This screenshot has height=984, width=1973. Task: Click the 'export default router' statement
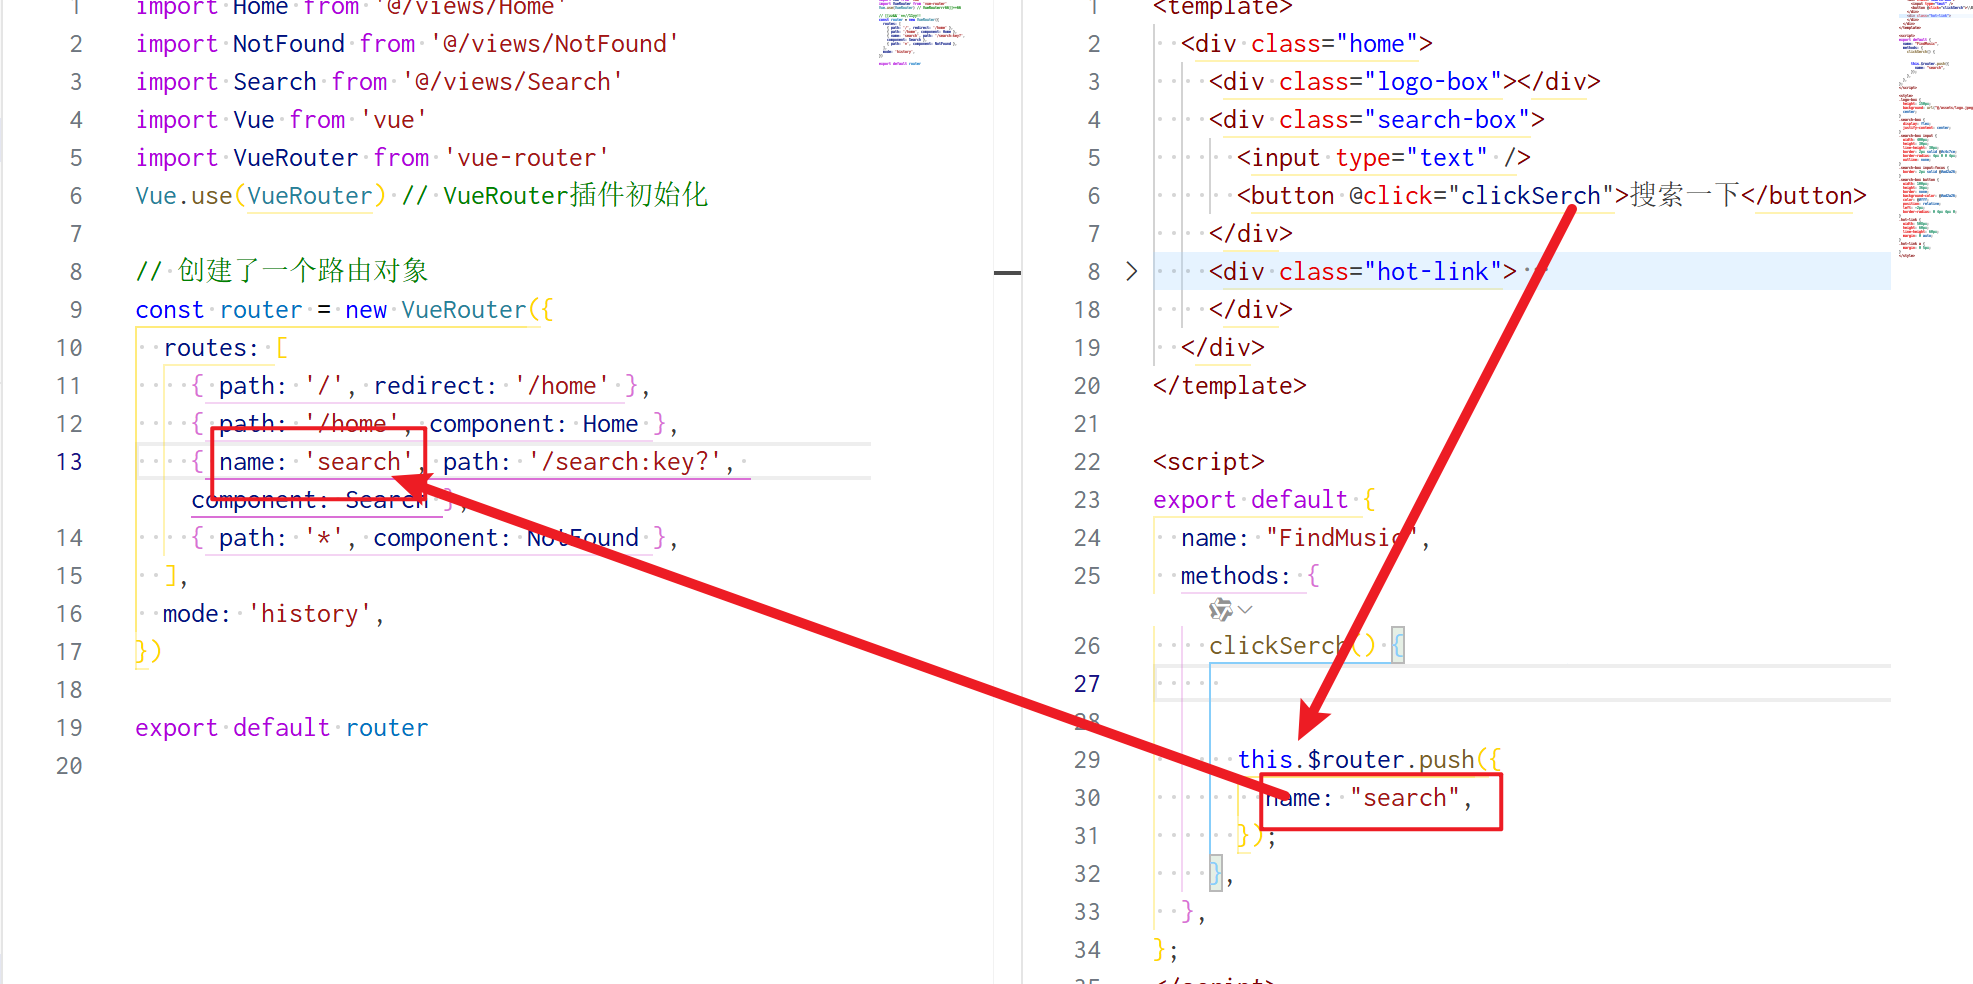pyautogui.click(x=282, y=728)
